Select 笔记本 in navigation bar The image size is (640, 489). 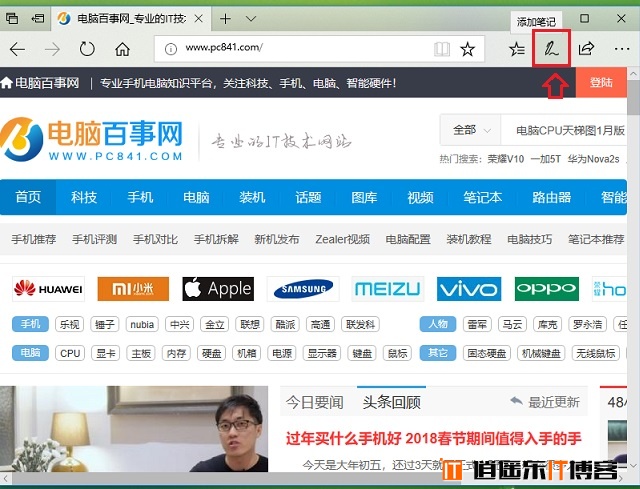(x=482, y=197)
